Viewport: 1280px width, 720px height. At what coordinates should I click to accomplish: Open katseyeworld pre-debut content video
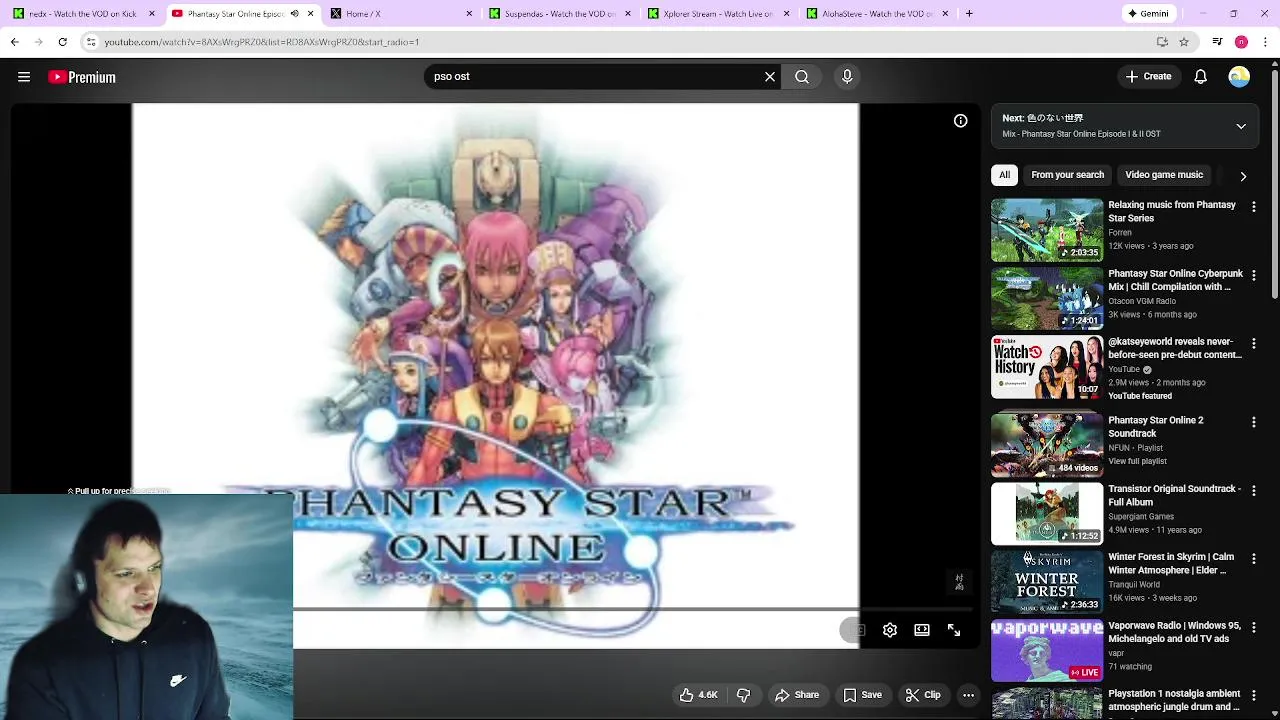(1175, 348)
